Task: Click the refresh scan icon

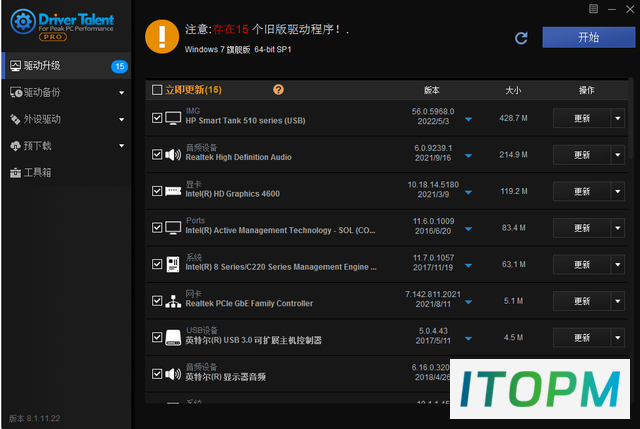Action: click(x=521, y=38)
